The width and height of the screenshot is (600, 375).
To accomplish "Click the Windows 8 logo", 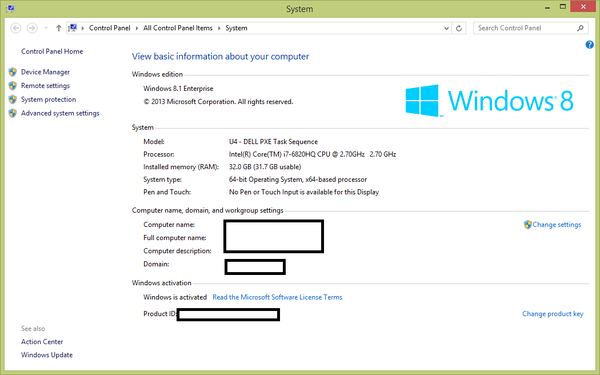I will (x=489, y=101).
